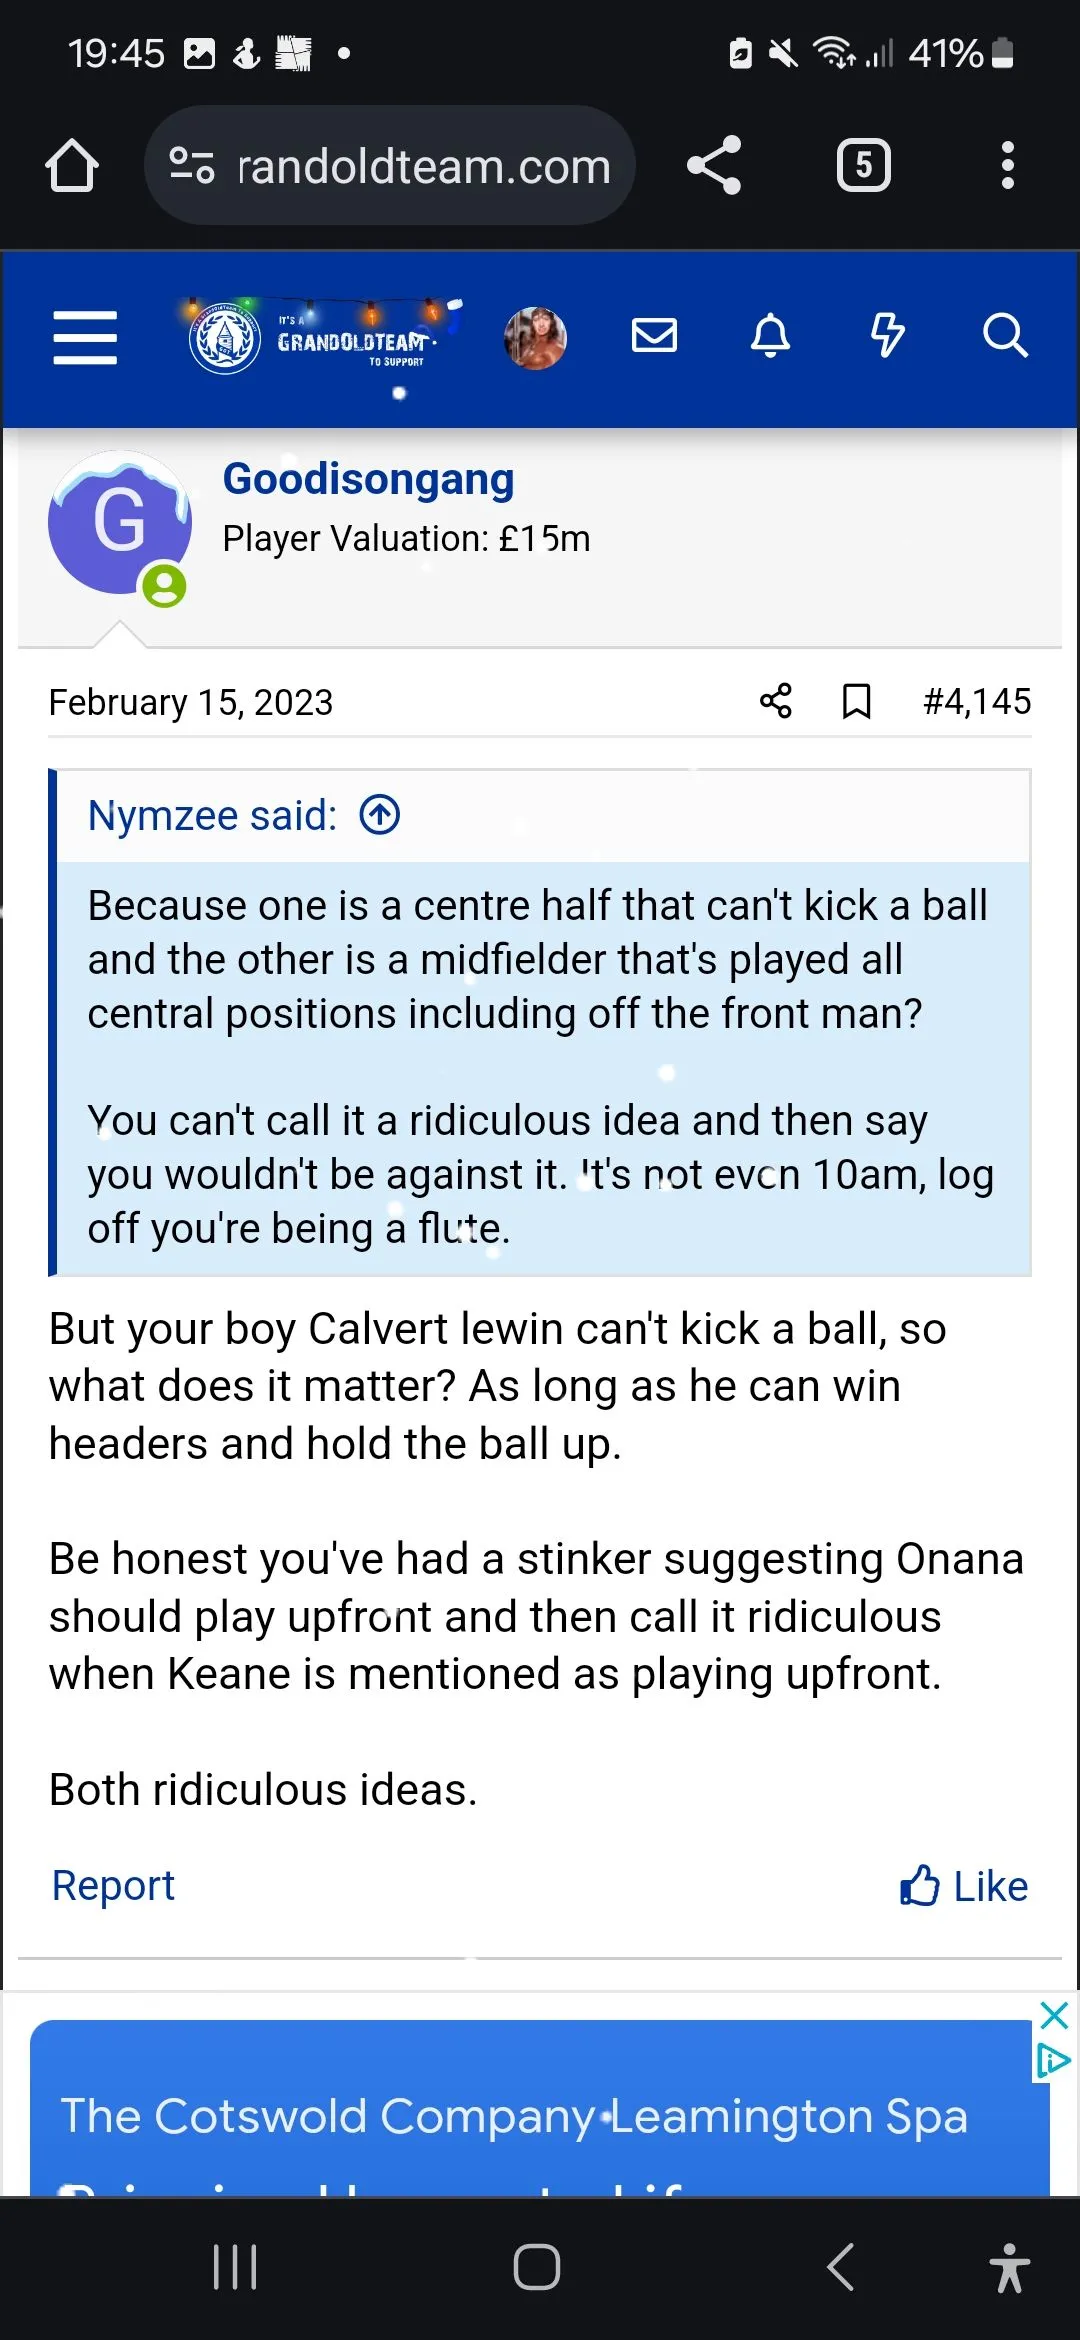
Task: Open post number #4,145 permalink
Action: [976, 701]
